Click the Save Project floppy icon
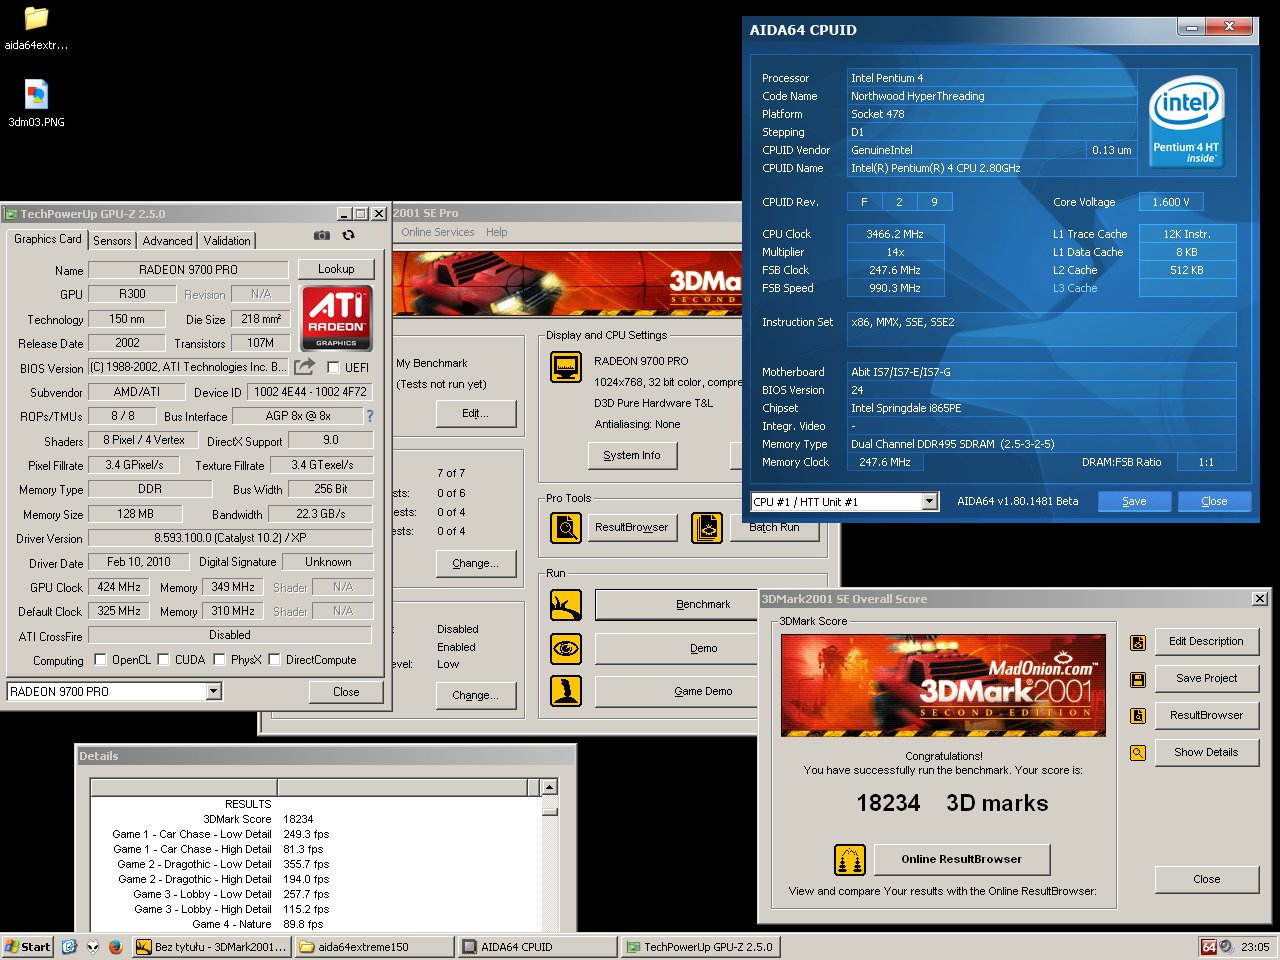Screen dimensions: 1280x960 pyautogui.click(x=1138, y=679)
